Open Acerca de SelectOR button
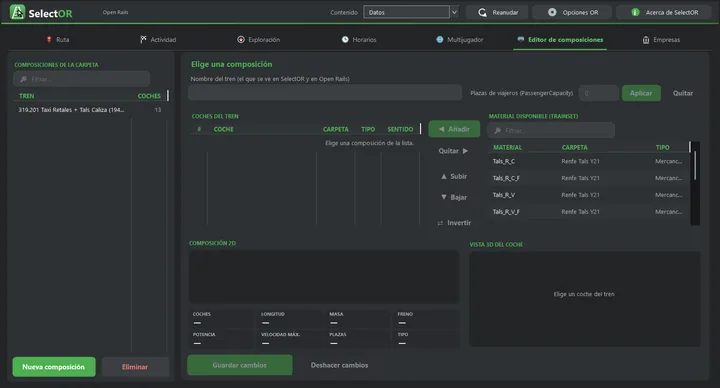Image resolution: width=720 pixels, height=388 pixels. [664, 12]
